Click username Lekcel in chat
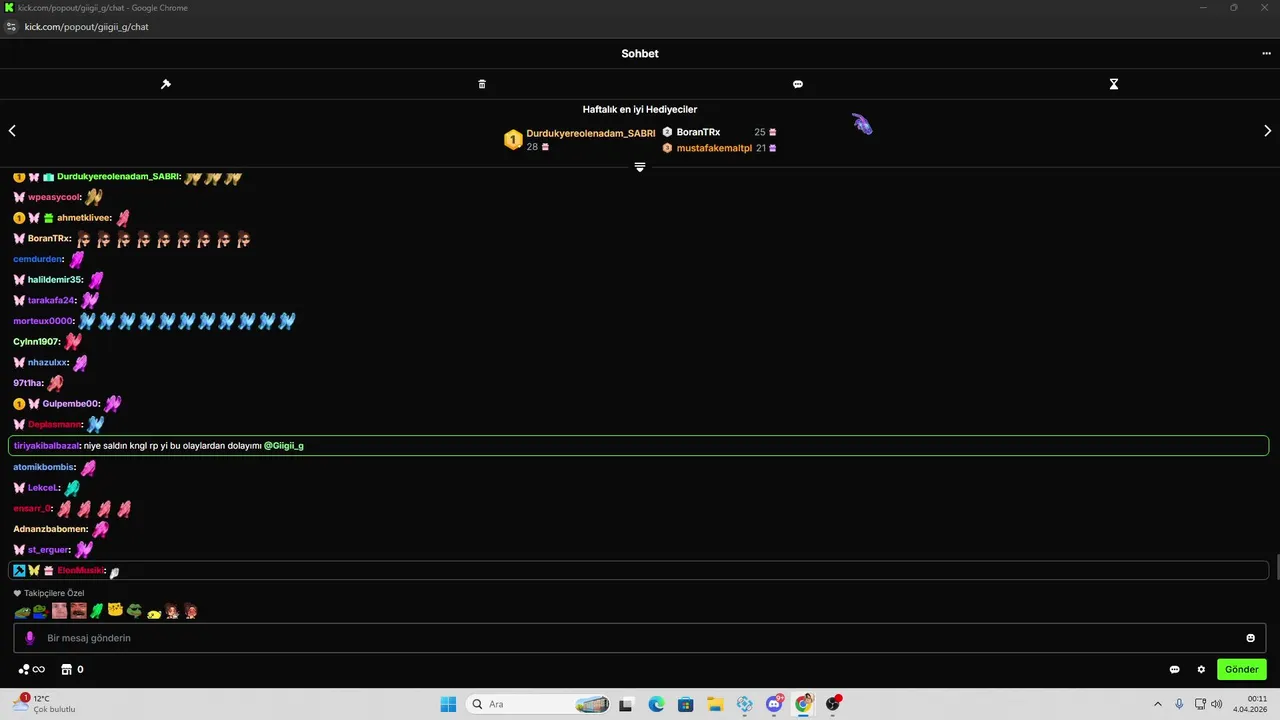The height and width of the screenshot is (720, 1280). tap(43, 488)
